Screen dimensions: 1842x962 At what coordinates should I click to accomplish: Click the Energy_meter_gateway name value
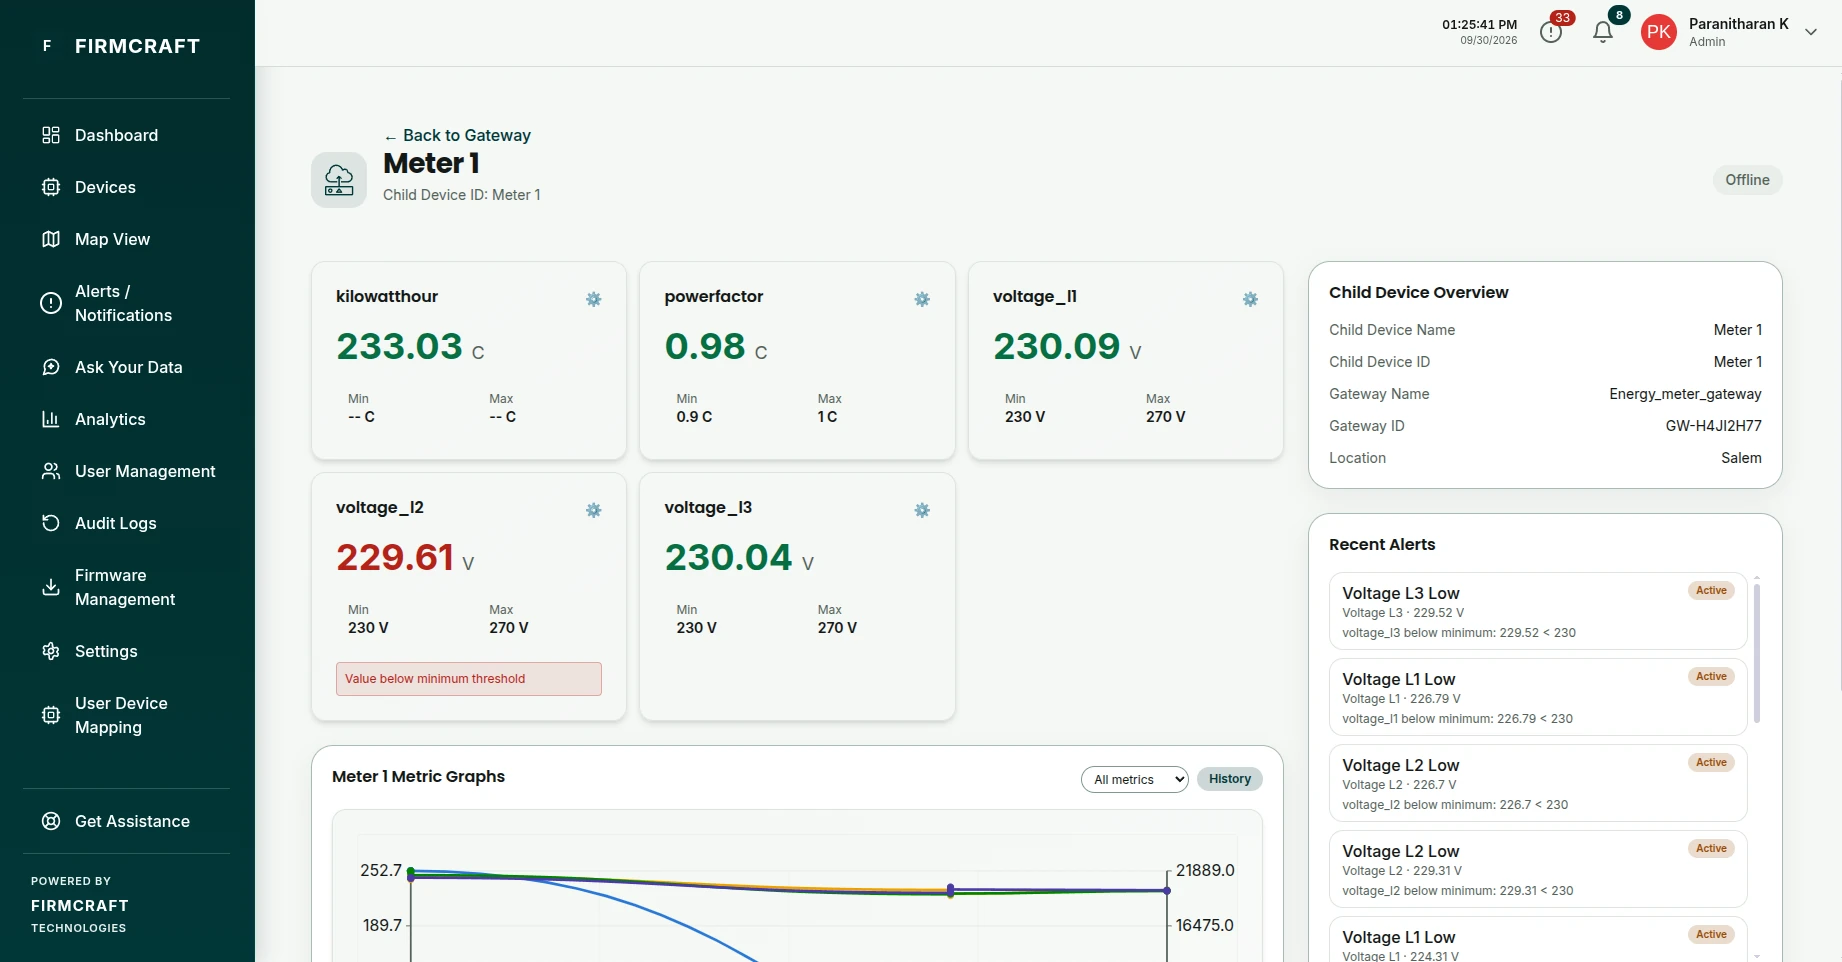point(1685,394)
